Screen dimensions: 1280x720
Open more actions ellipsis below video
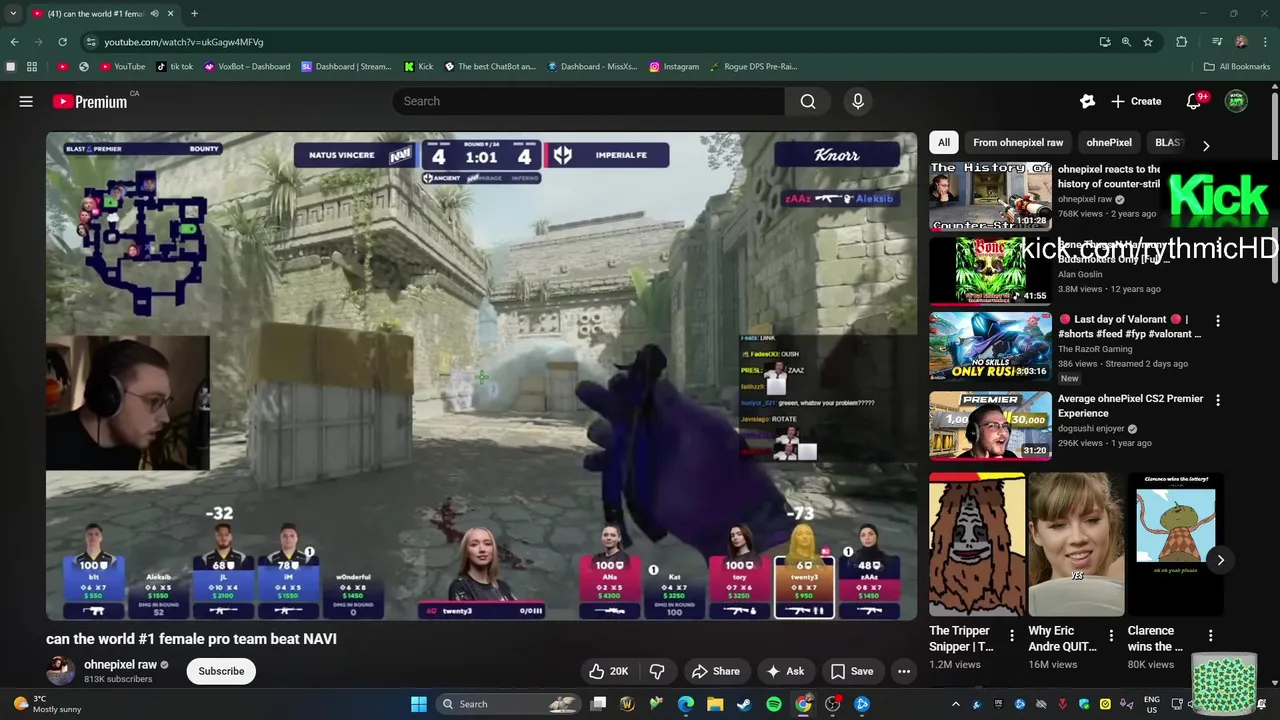[x=904, y=671]
